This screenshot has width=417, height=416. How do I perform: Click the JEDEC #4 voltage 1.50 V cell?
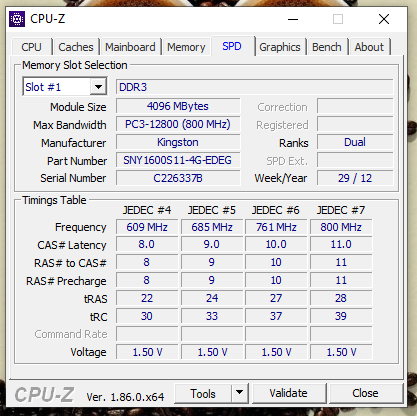tap(147, 352)
